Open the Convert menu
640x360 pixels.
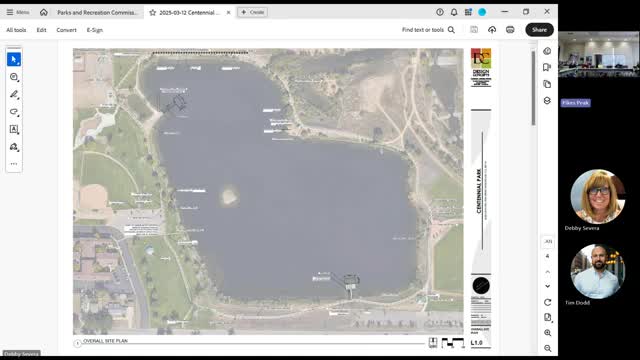[x=66, y=30]
